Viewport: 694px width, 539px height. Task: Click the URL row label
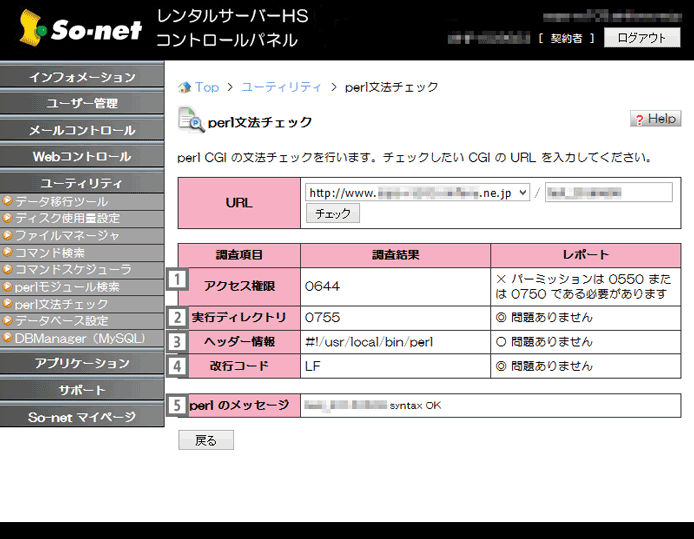click(x=239, y=203)
